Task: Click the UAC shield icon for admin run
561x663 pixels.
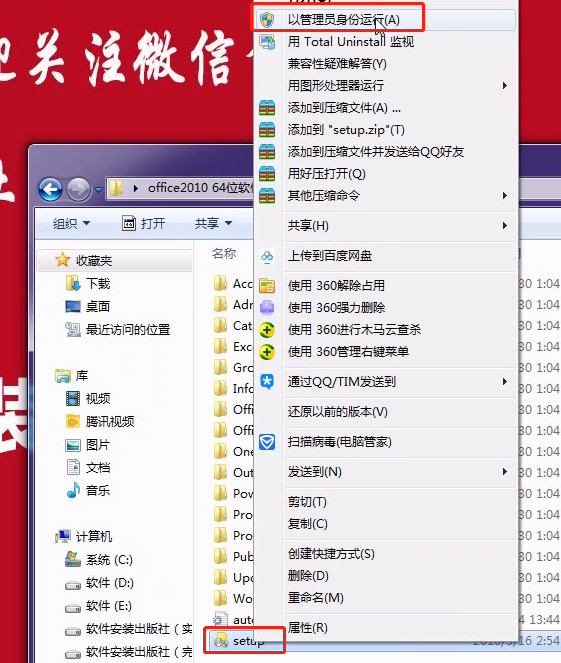Action: pos(267,20)
